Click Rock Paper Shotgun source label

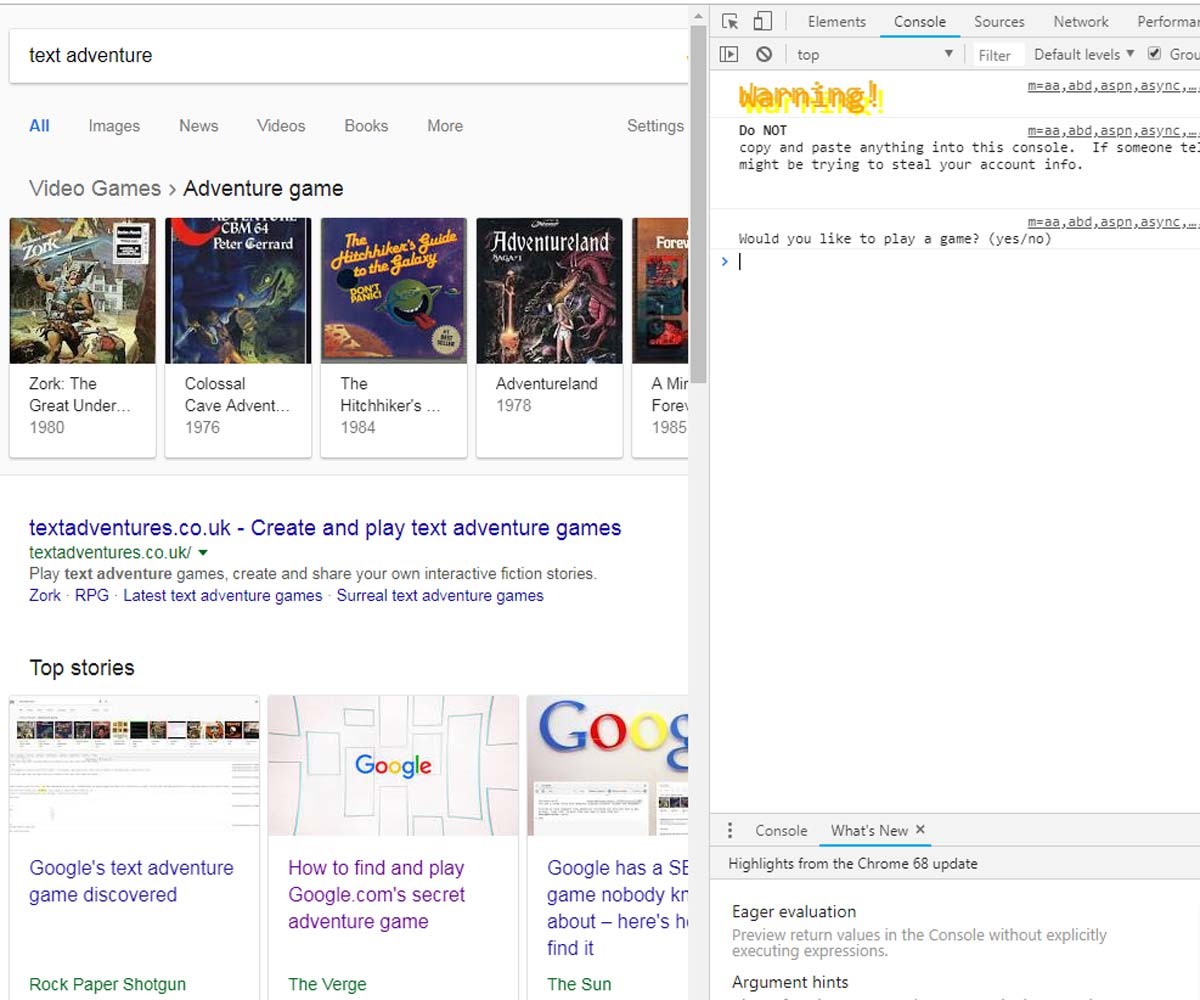(x=107, y=984)
